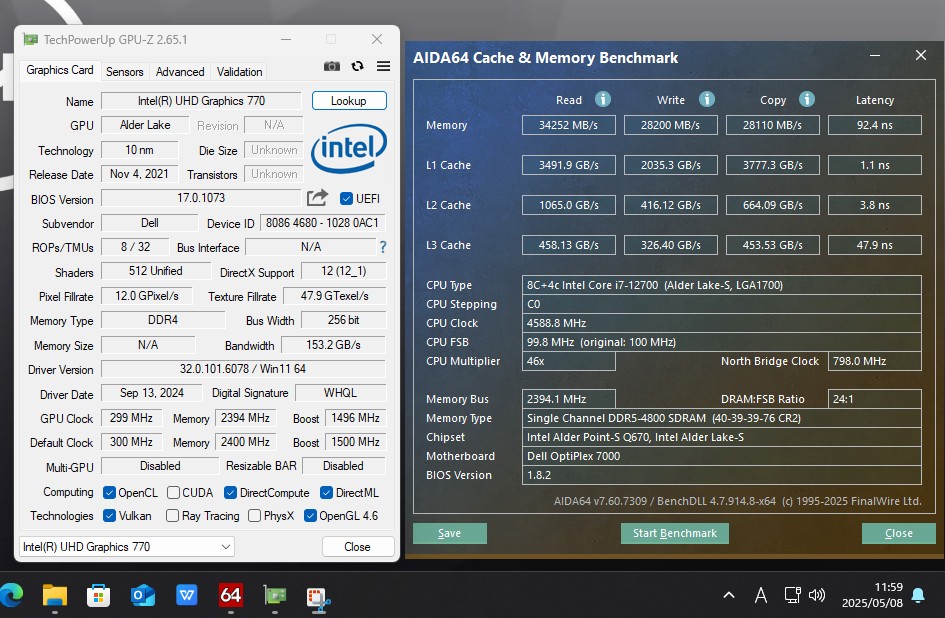This screenshot has width=945, height=618.
Task: Click the Motherboard Dell OptiPlex 7000 field
Action: click(721, 456)
